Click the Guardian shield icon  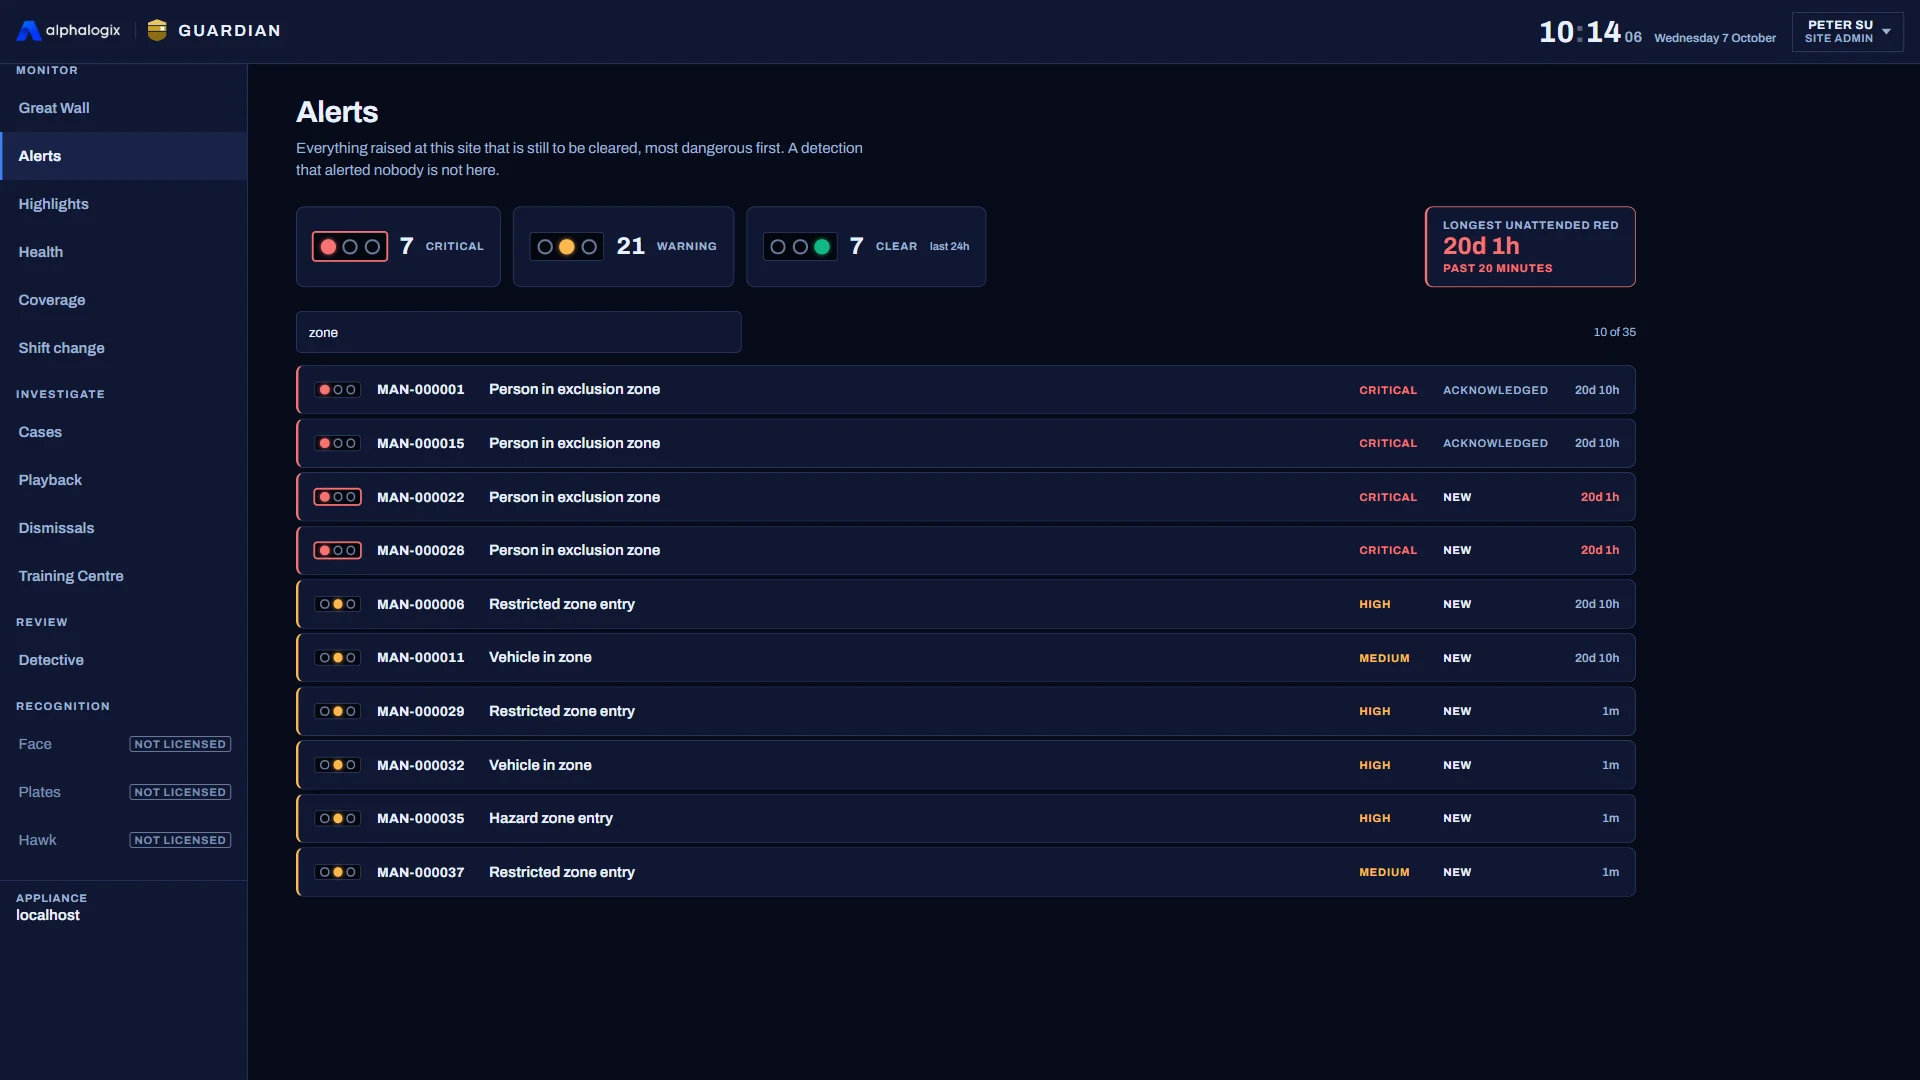point(157,30)
